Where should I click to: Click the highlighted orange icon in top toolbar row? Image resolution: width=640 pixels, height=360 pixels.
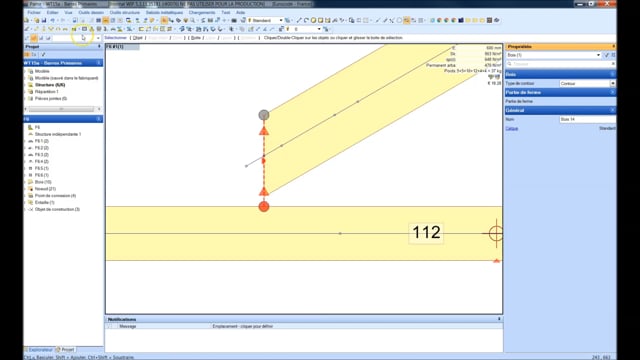pyautogui.click(x=105, y=20)
